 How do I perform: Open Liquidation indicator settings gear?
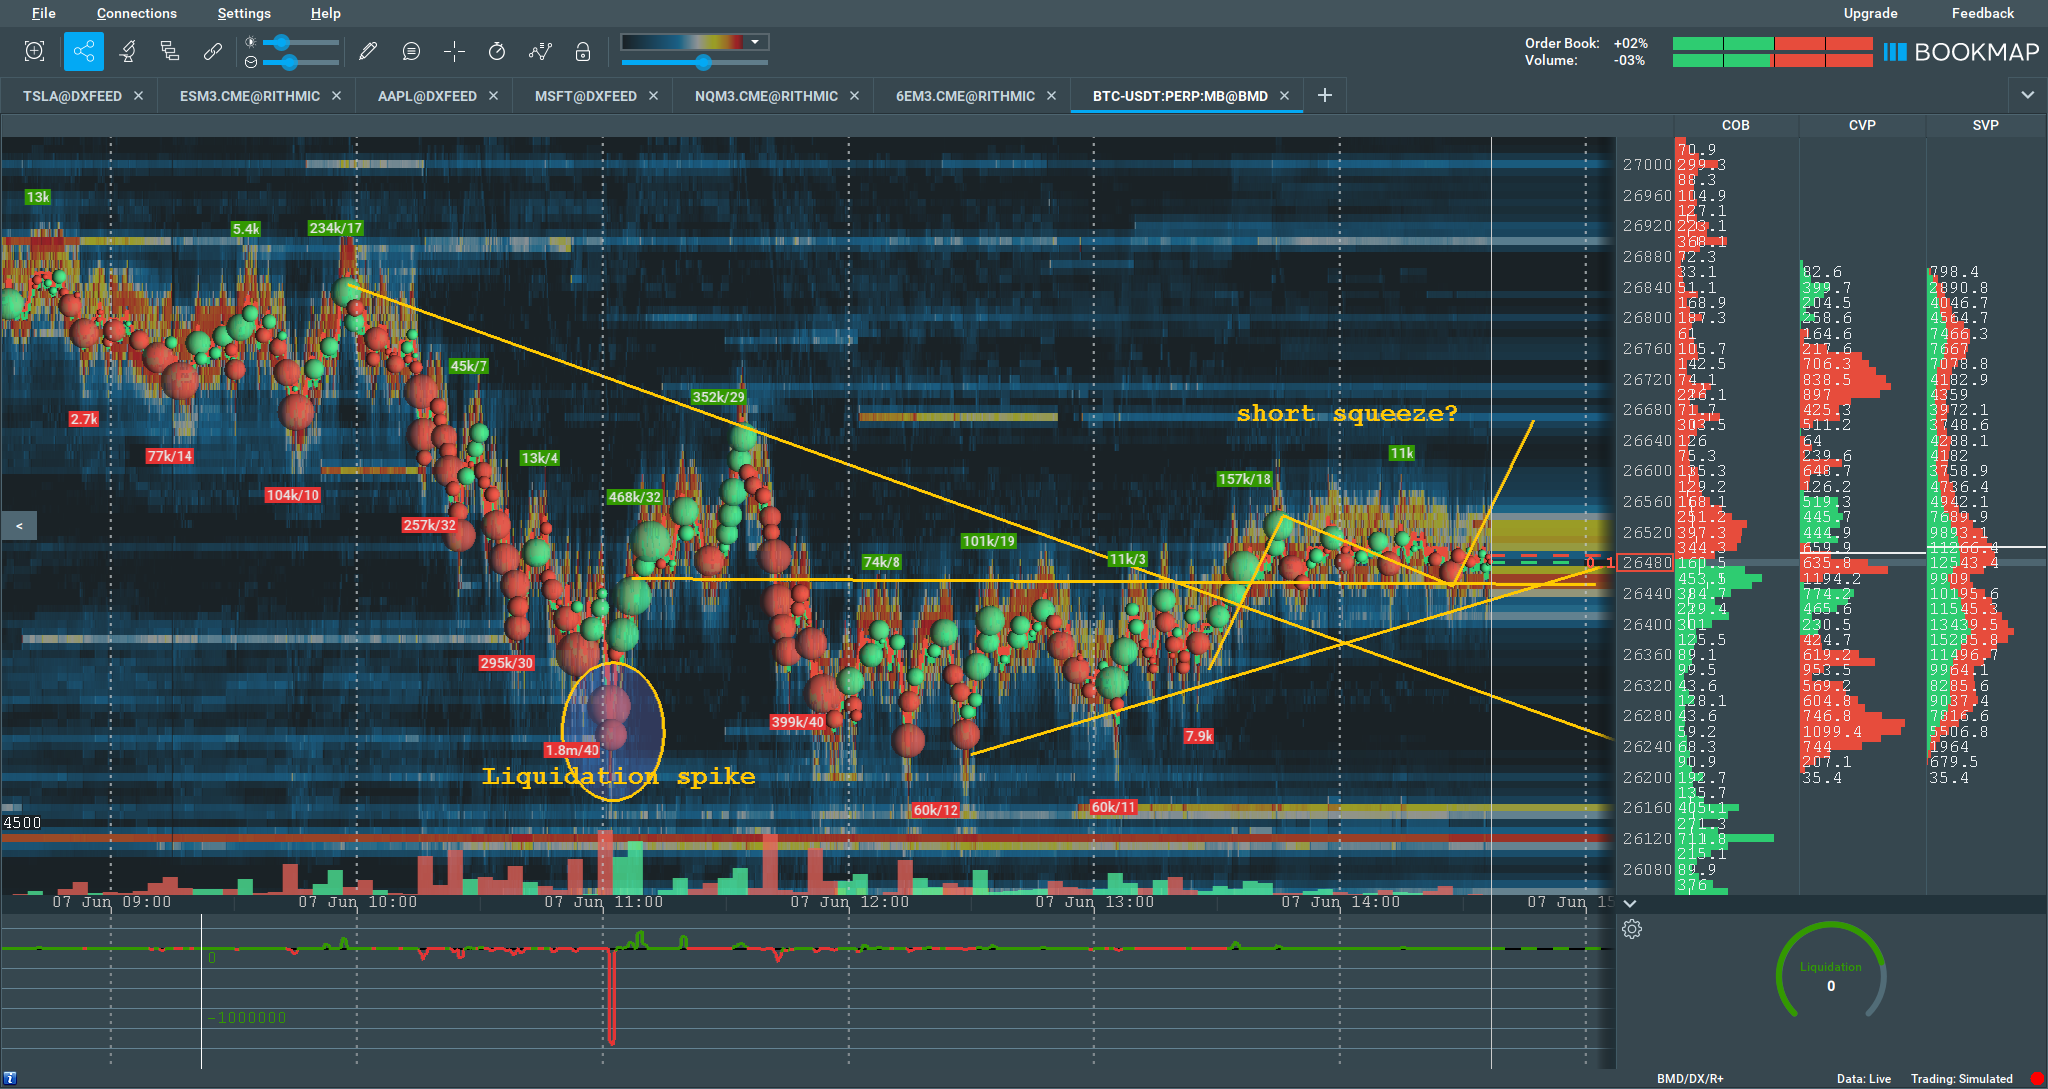coord(1632,929)
